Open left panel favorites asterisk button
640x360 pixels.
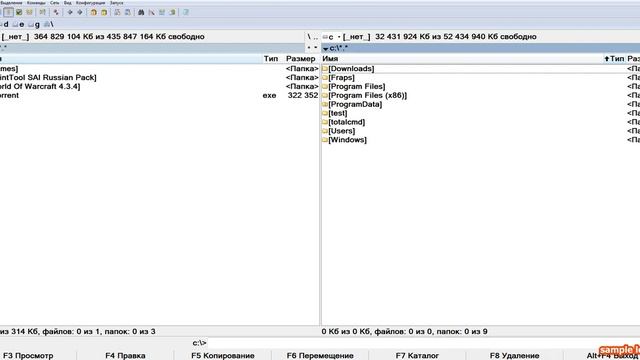pyautogui.click(x=309, y=48)
